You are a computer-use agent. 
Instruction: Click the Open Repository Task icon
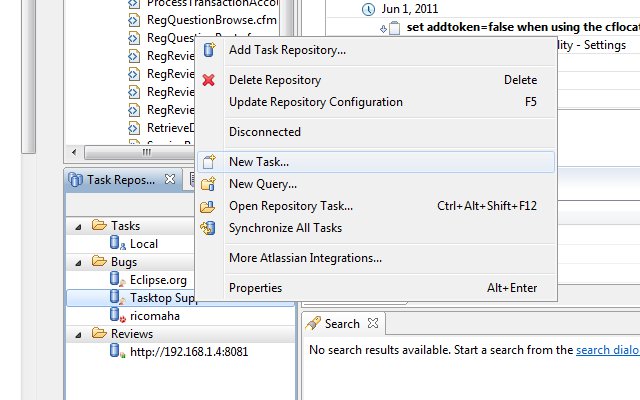point(208,207)
